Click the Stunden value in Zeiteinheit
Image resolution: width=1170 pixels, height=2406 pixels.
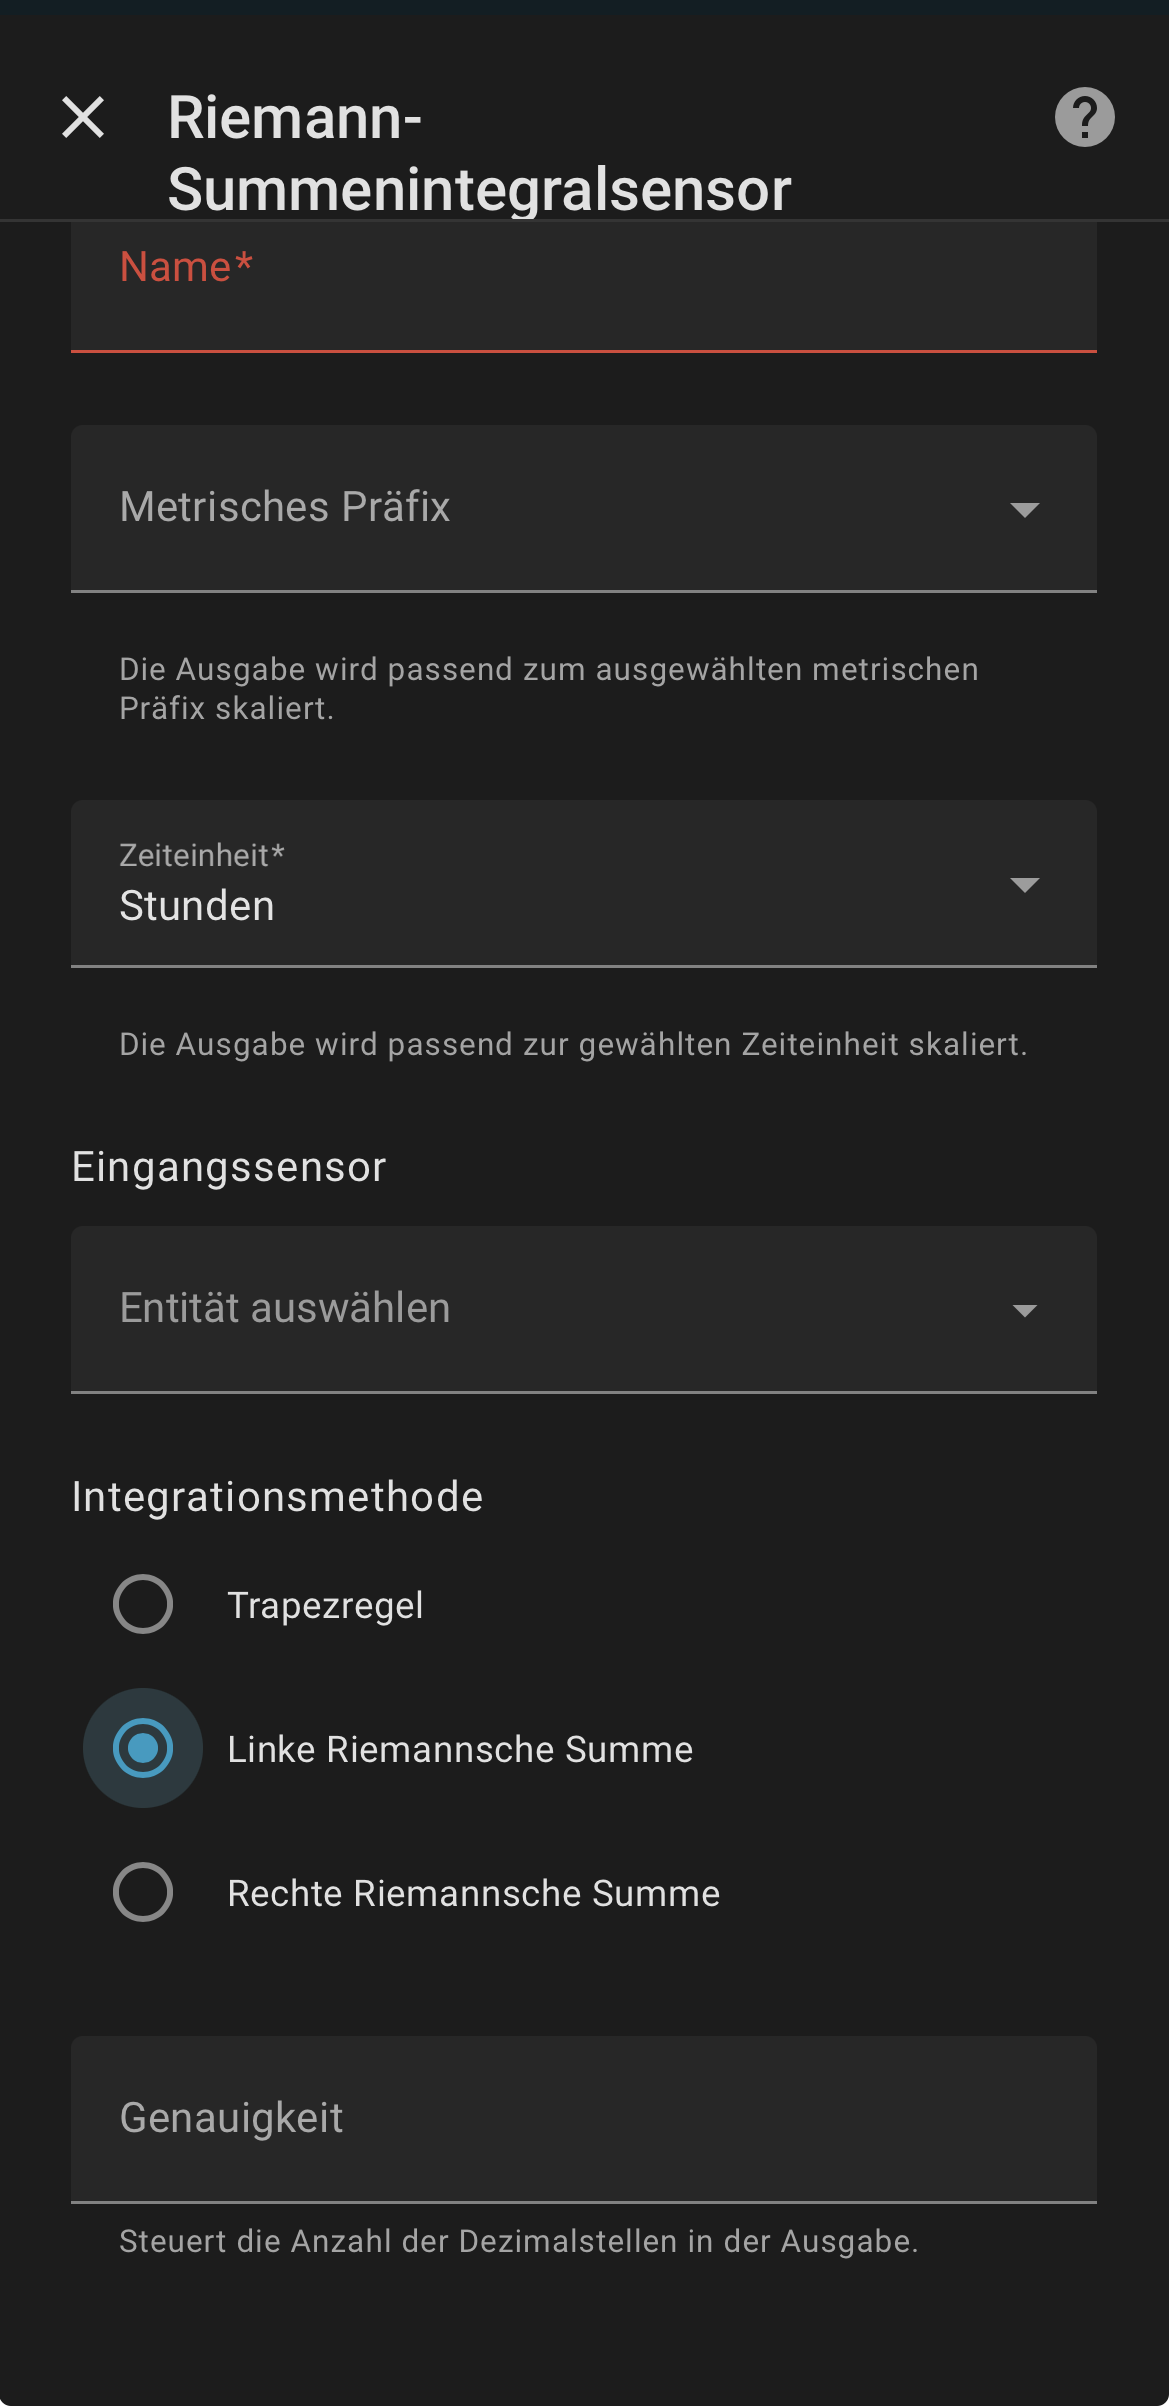[x=197, y=906]
